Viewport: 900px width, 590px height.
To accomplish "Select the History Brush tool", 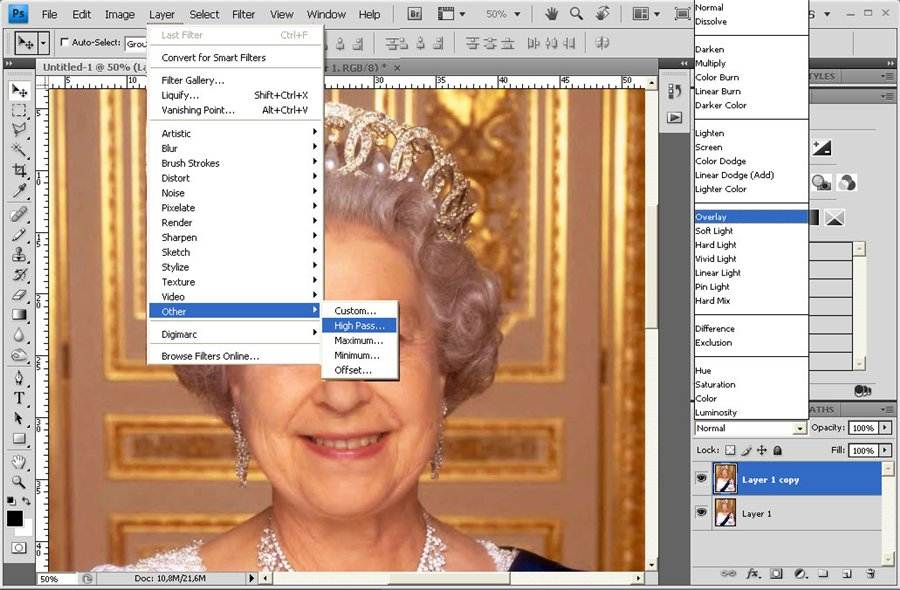I will 19,274.
